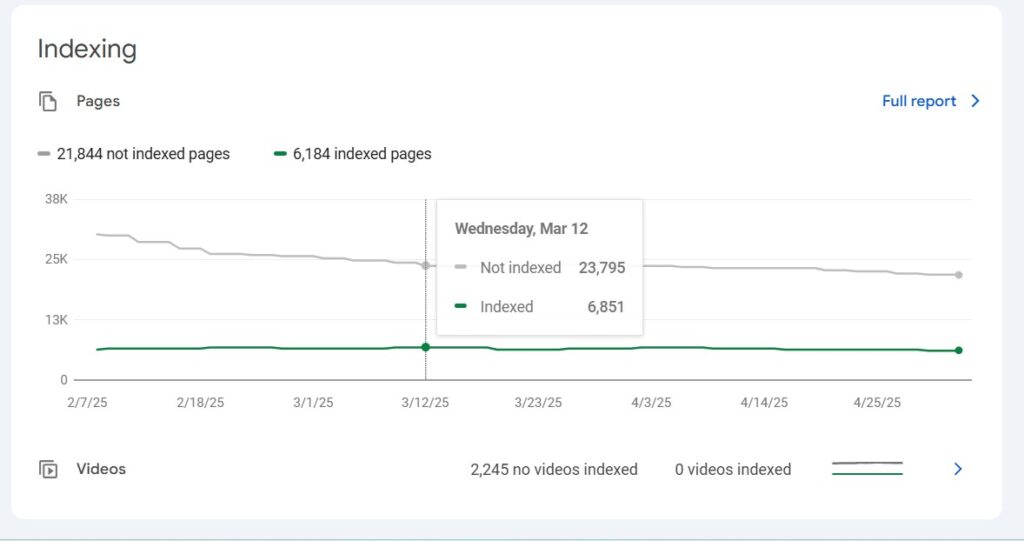The height and width of the screenshot is (541, 1024).
Task: Select the green data point on Mar 12
Action: 426,347
